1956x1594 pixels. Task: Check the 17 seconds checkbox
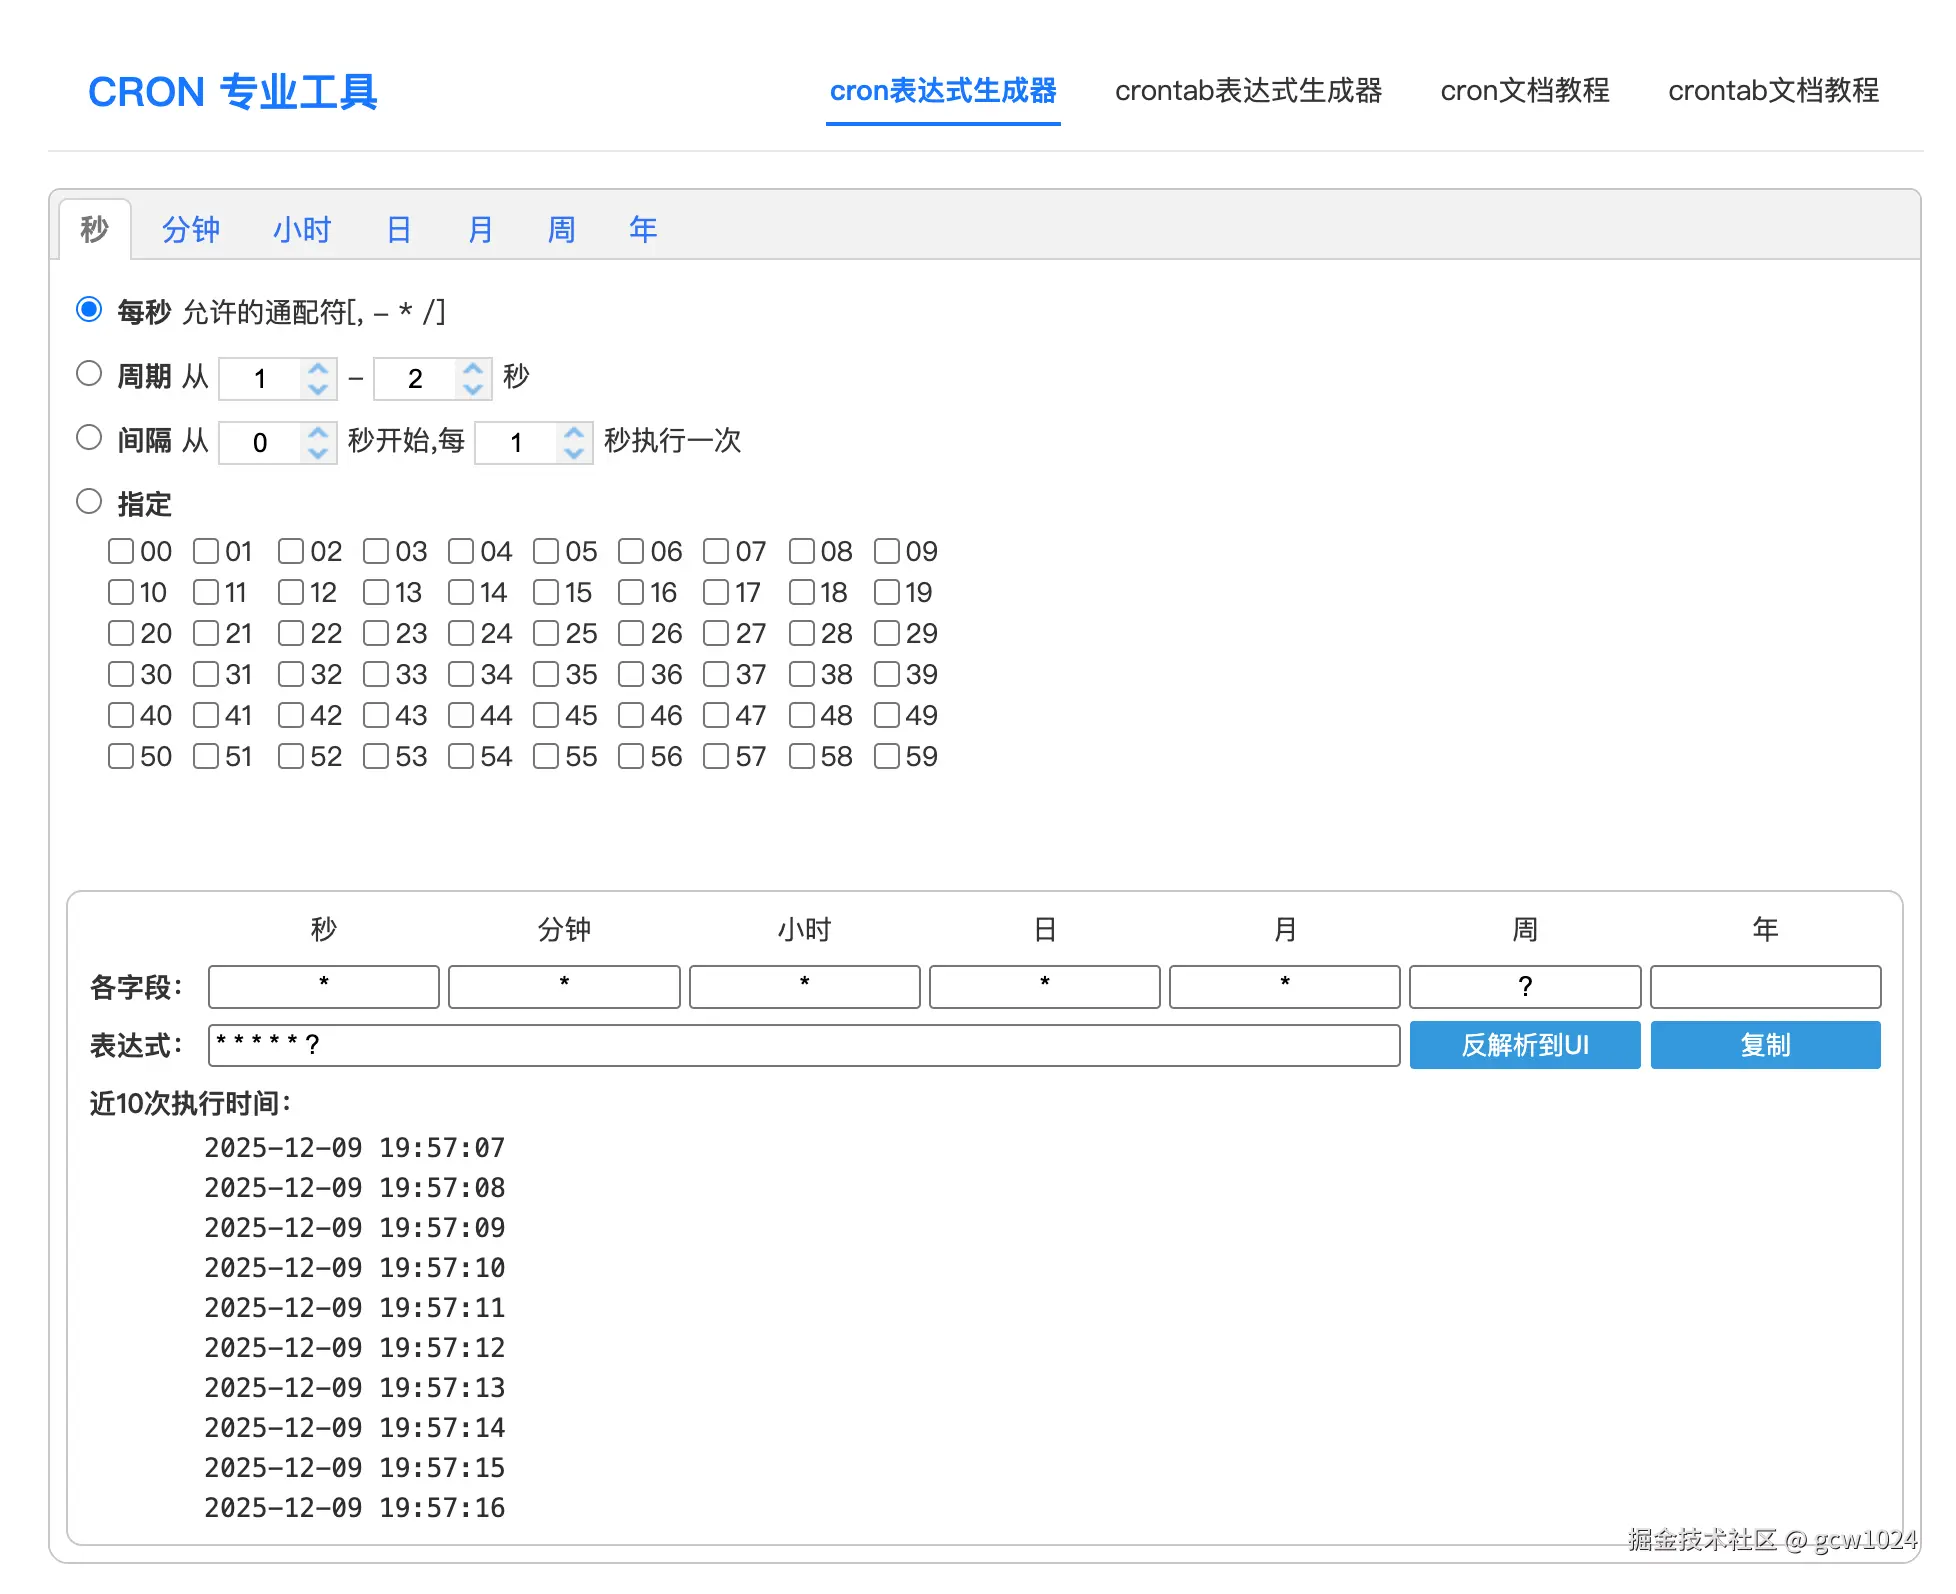[x=717, y=592]
